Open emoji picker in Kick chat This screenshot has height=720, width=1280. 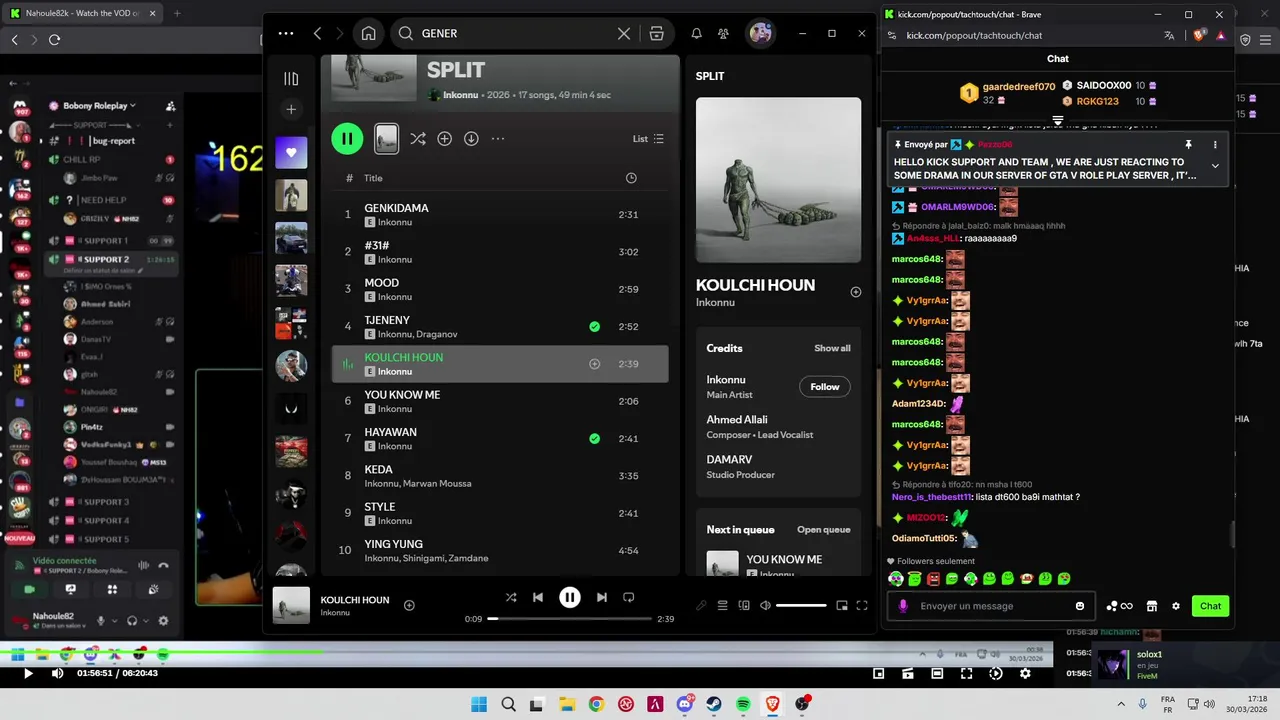click(x=1080, y=606)
